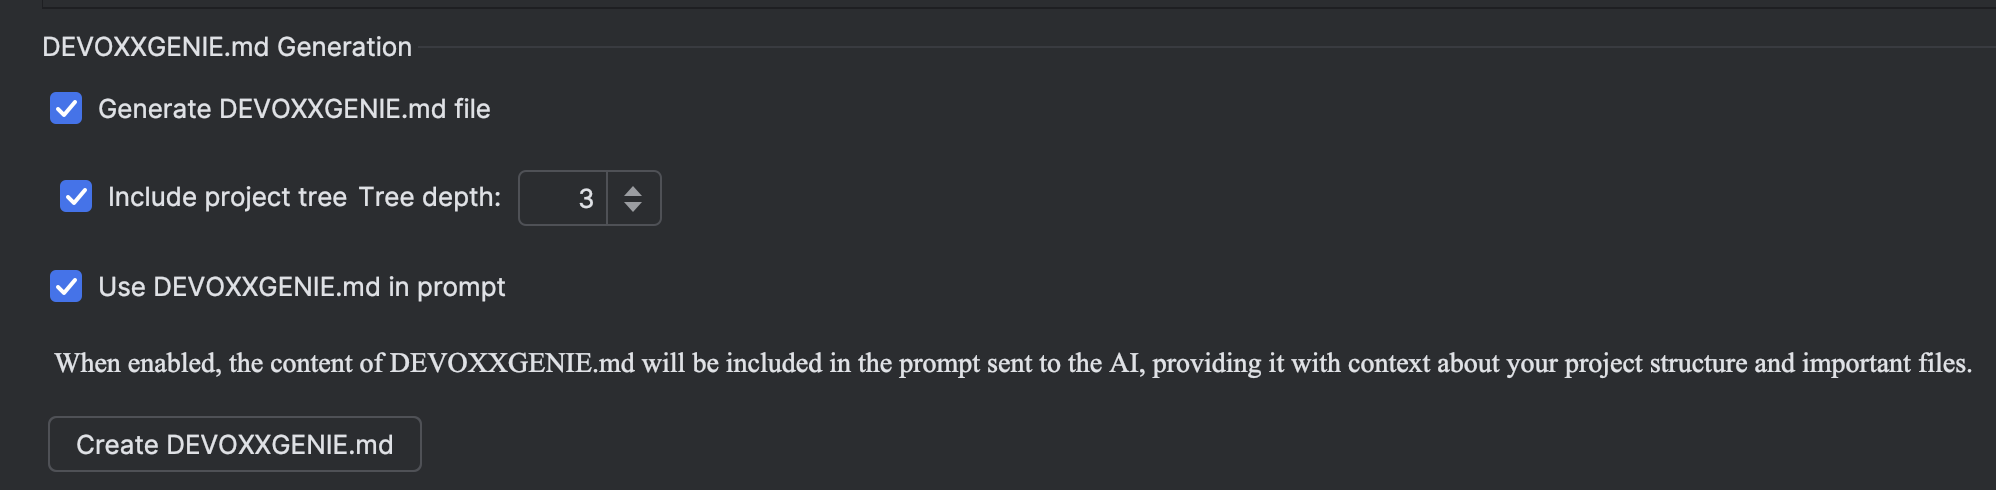Click the value 3 in depth spinner
1996x490 pixels.
tap(586, 199)
